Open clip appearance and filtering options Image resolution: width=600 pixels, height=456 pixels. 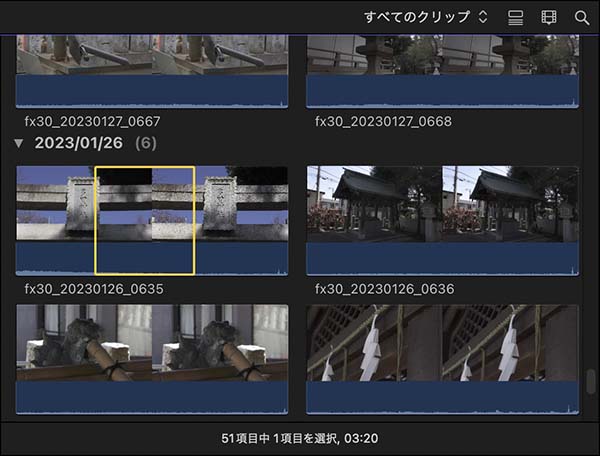(x=549, y=17)
